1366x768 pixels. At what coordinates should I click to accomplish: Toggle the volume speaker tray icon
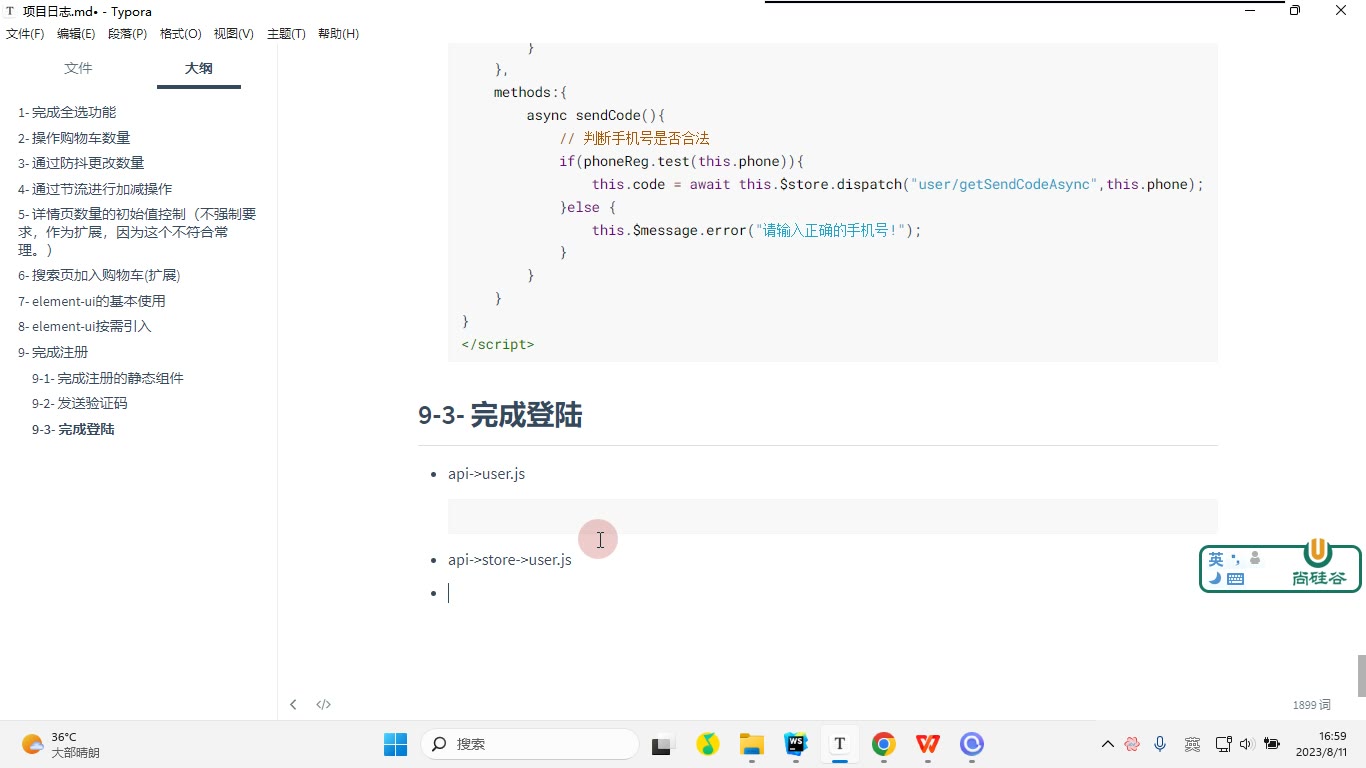coord(1246,744)
